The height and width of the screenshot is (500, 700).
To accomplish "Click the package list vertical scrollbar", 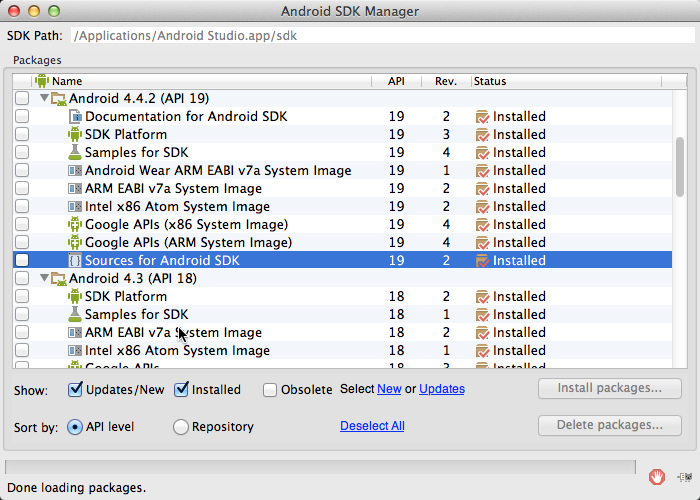I will click(x=680, y=170).
